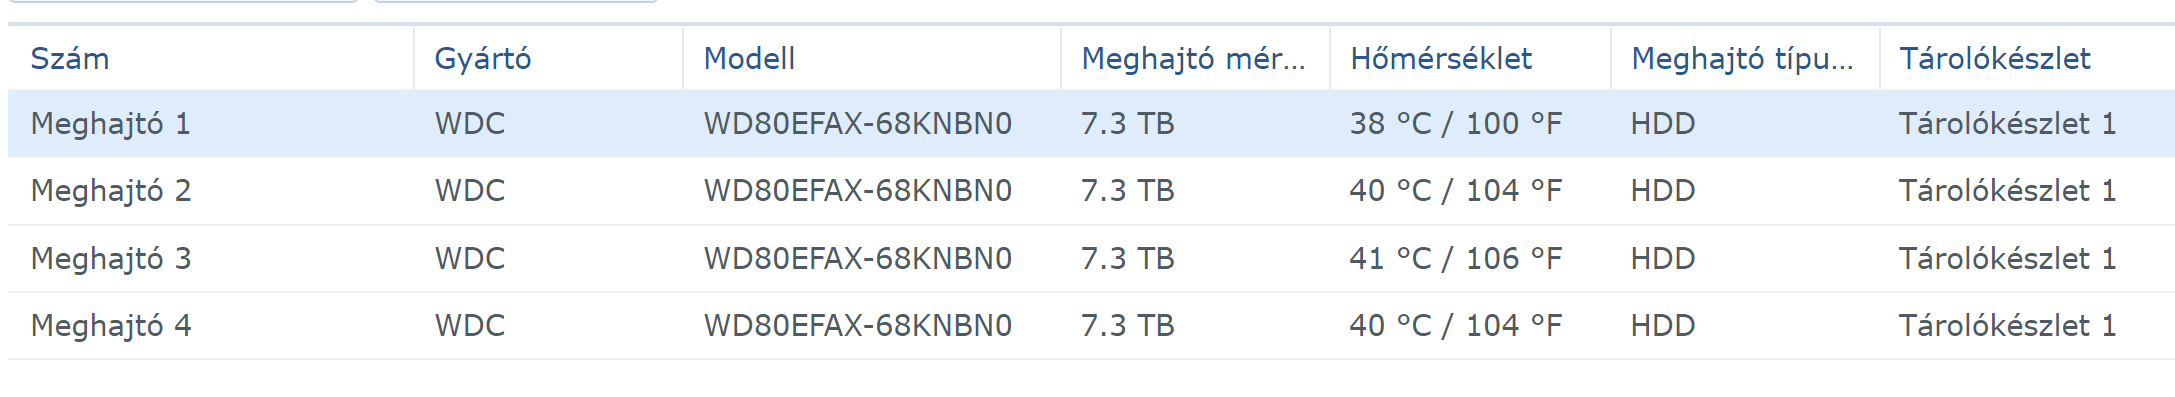Click Tárolókészlet 1 in Meghajtó 2 row
The width and height of the screenshot is (2175, 397).
pyautogui.click(x=2008, y=191)
